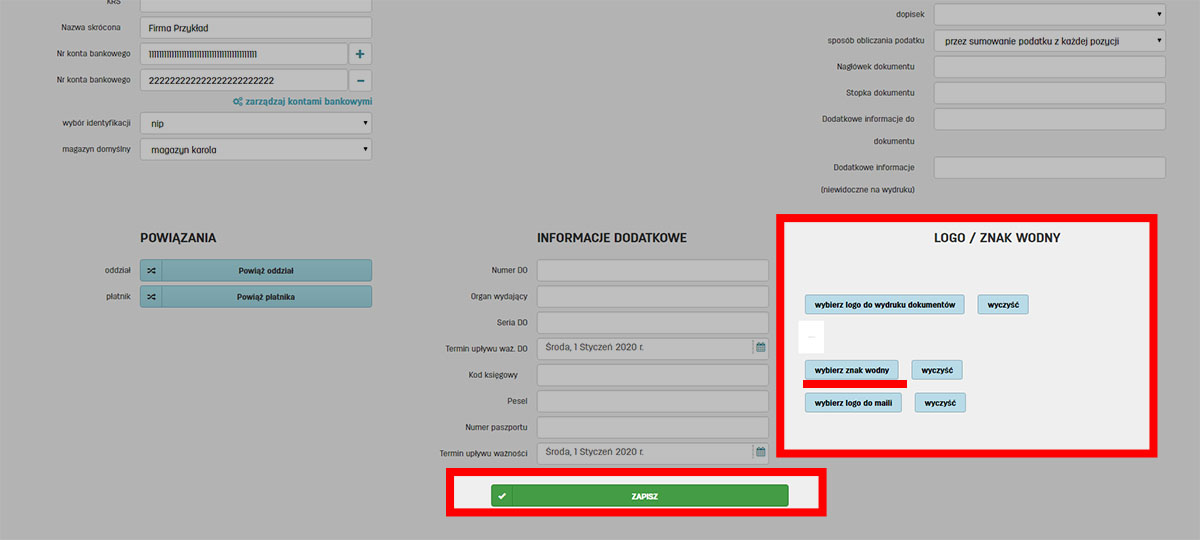Screen dimensions: 1200x540
Task: Focus the Nazwa skrócona input field
Action: click(255, 28)
